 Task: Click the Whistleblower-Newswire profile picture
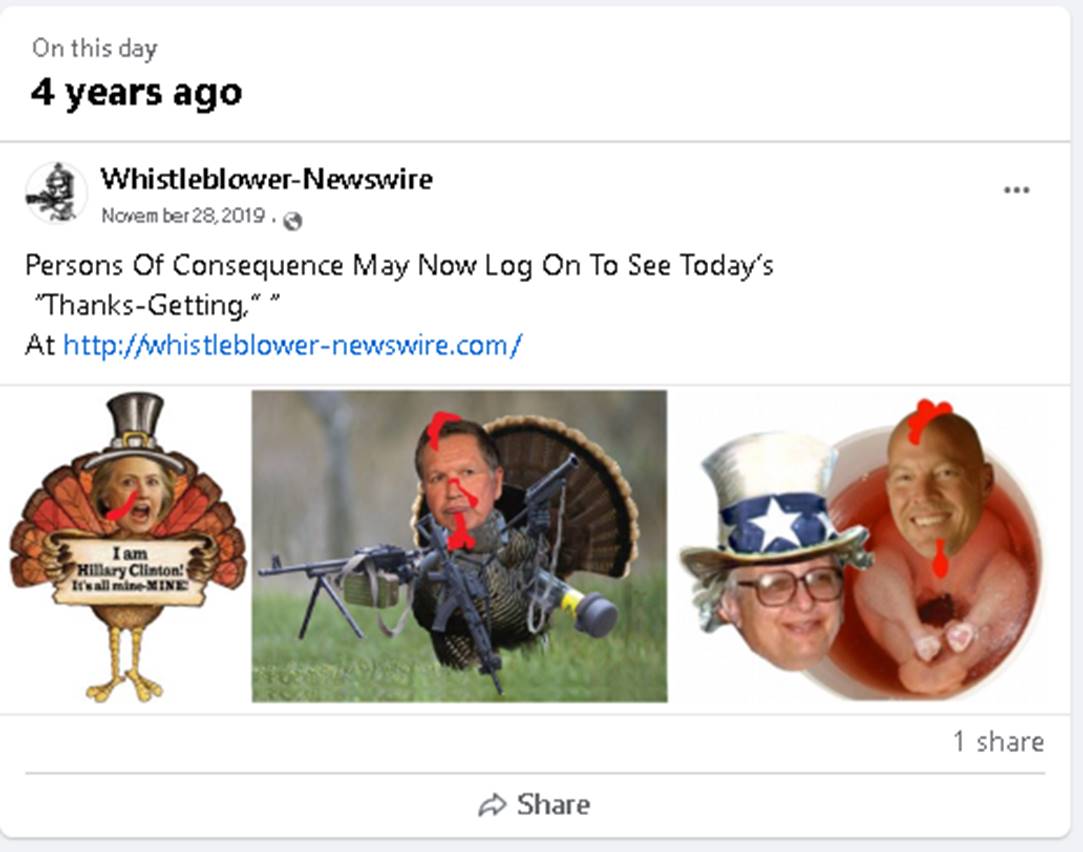(57, 193)
